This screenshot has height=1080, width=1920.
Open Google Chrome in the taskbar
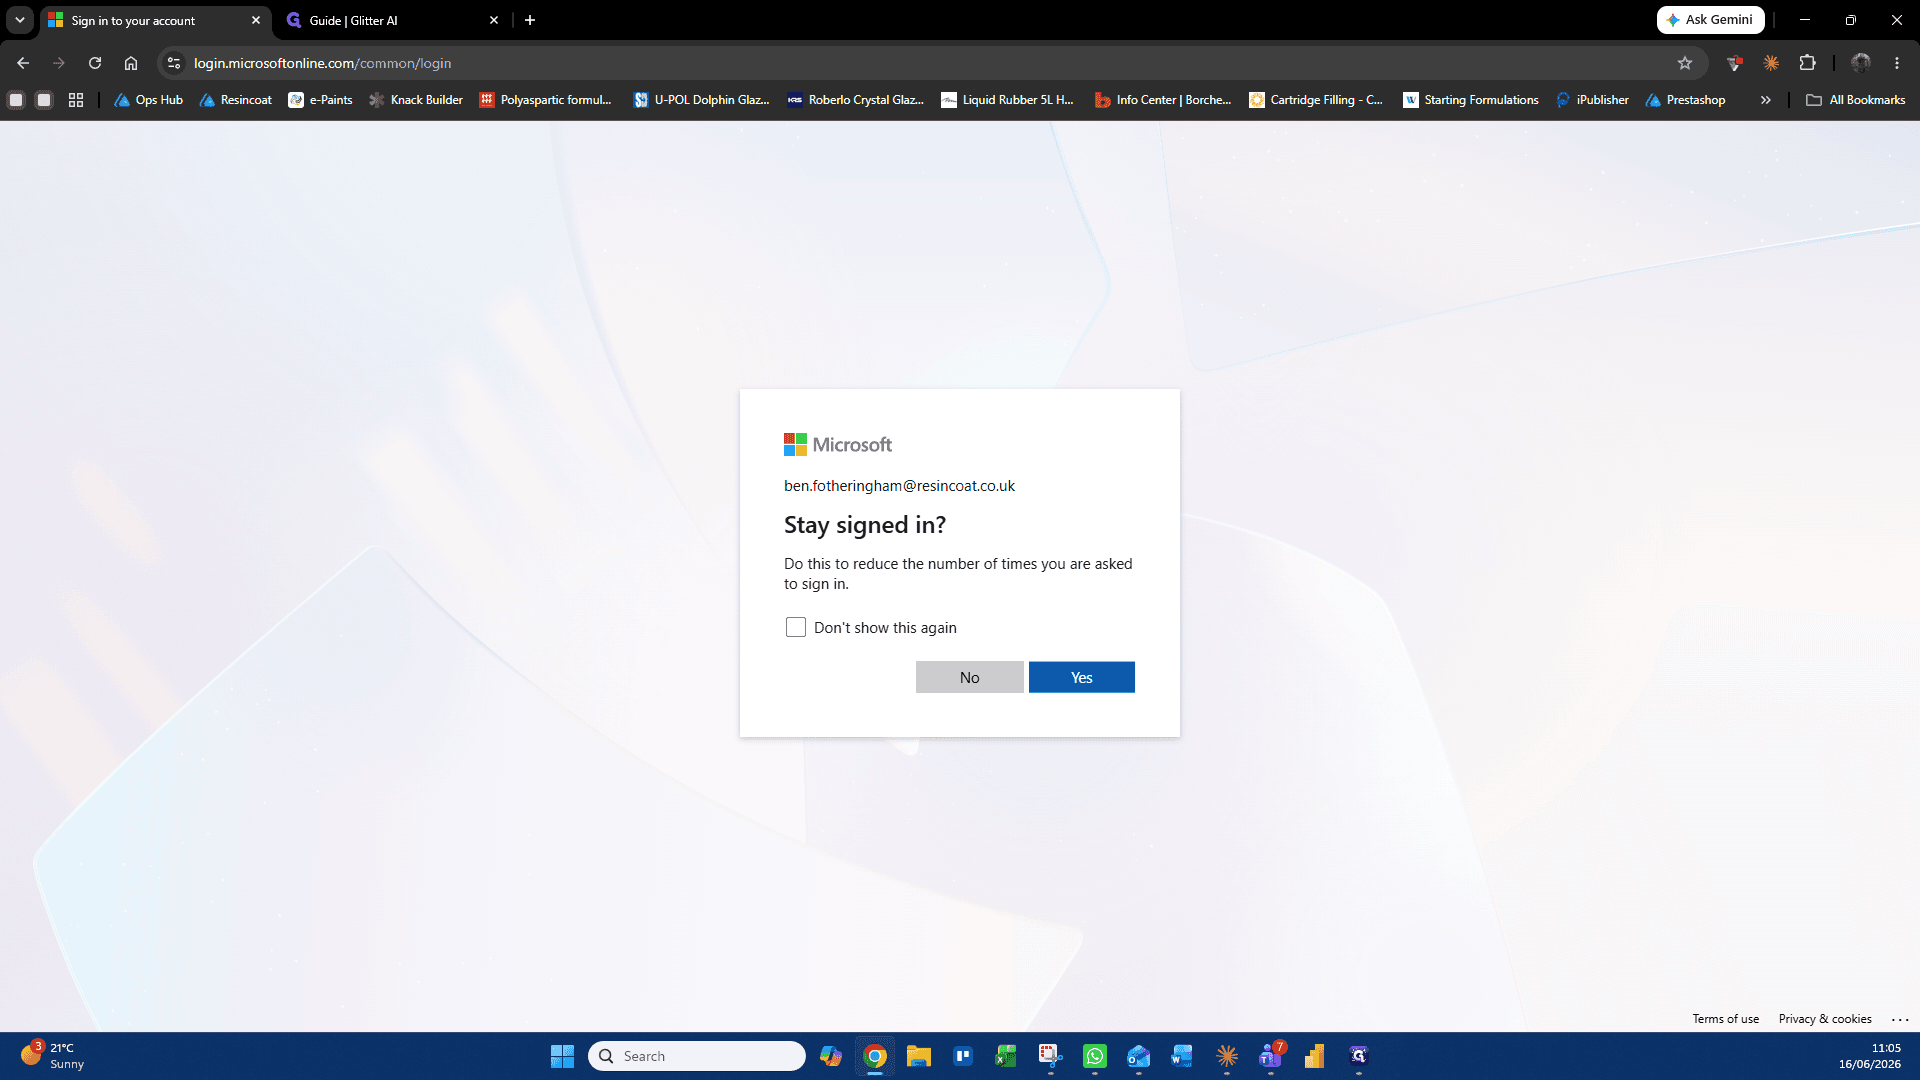(875, 1056)
